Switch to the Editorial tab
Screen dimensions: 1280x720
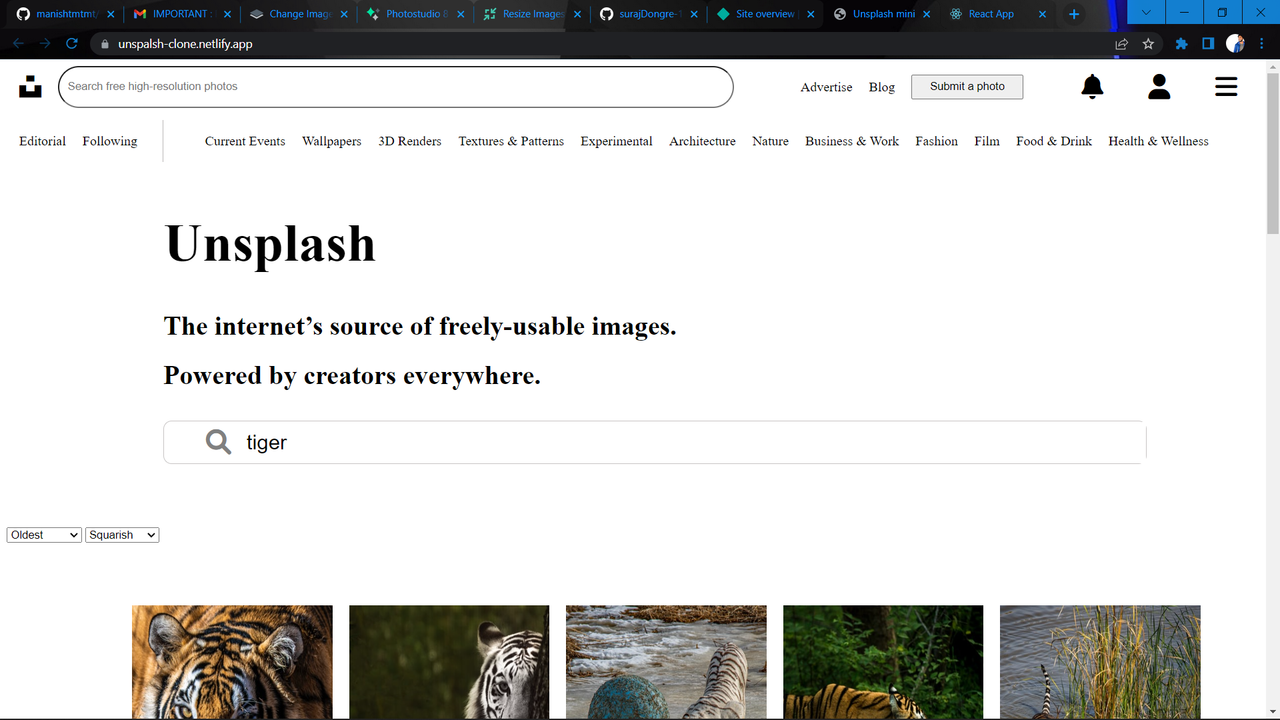pyautogui.click(x=42, y=141)
